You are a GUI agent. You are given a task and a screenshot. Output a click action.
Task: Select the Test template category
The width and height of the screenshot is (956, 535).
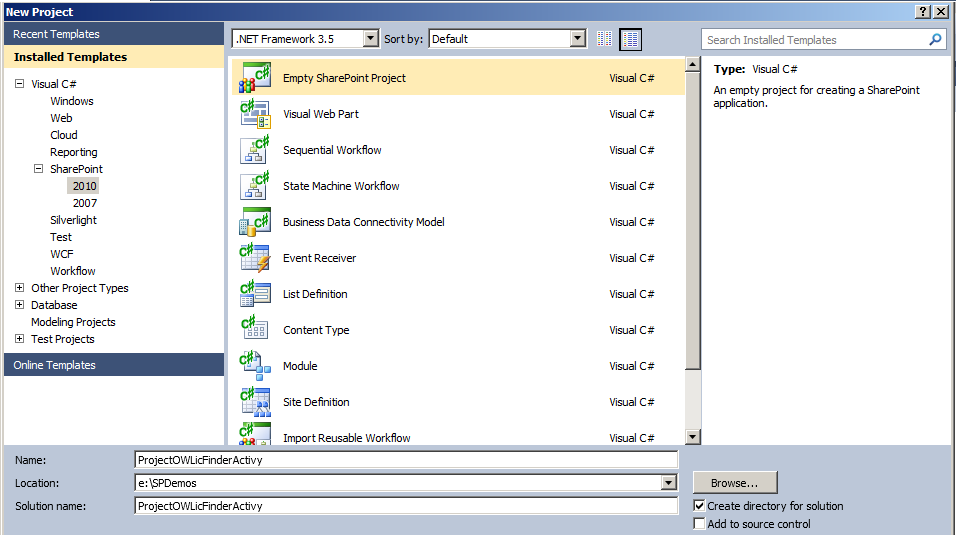tap(61, 237)
